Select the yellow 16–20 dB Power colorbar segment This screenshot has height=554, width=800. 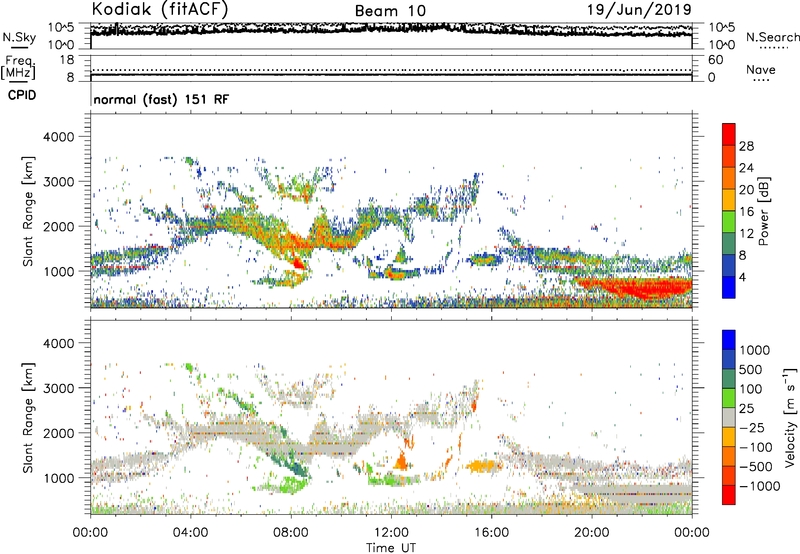729,200
